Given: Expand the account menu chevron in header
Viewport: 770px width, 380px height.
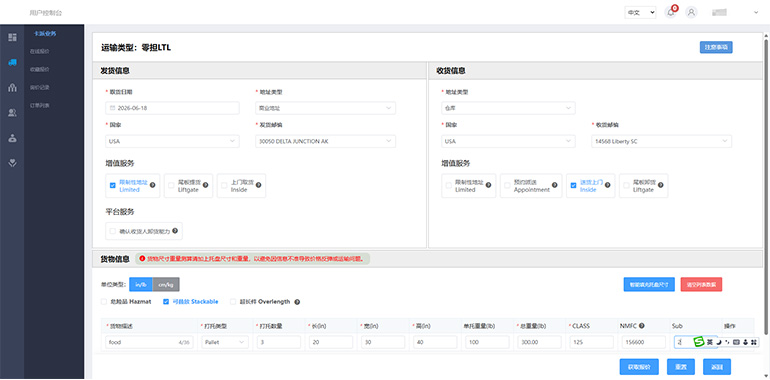Looking at the screenshot, I should [756, 13].
